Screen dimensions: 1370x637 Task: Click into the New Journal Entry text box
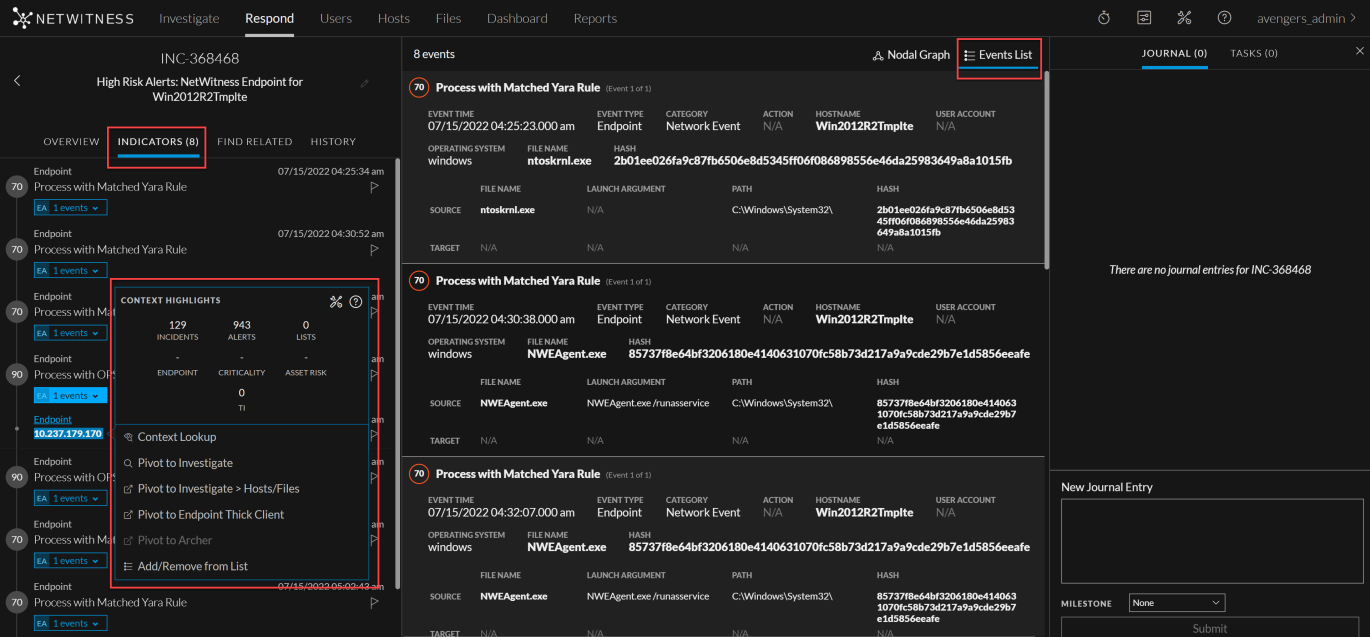[1209, 540]
